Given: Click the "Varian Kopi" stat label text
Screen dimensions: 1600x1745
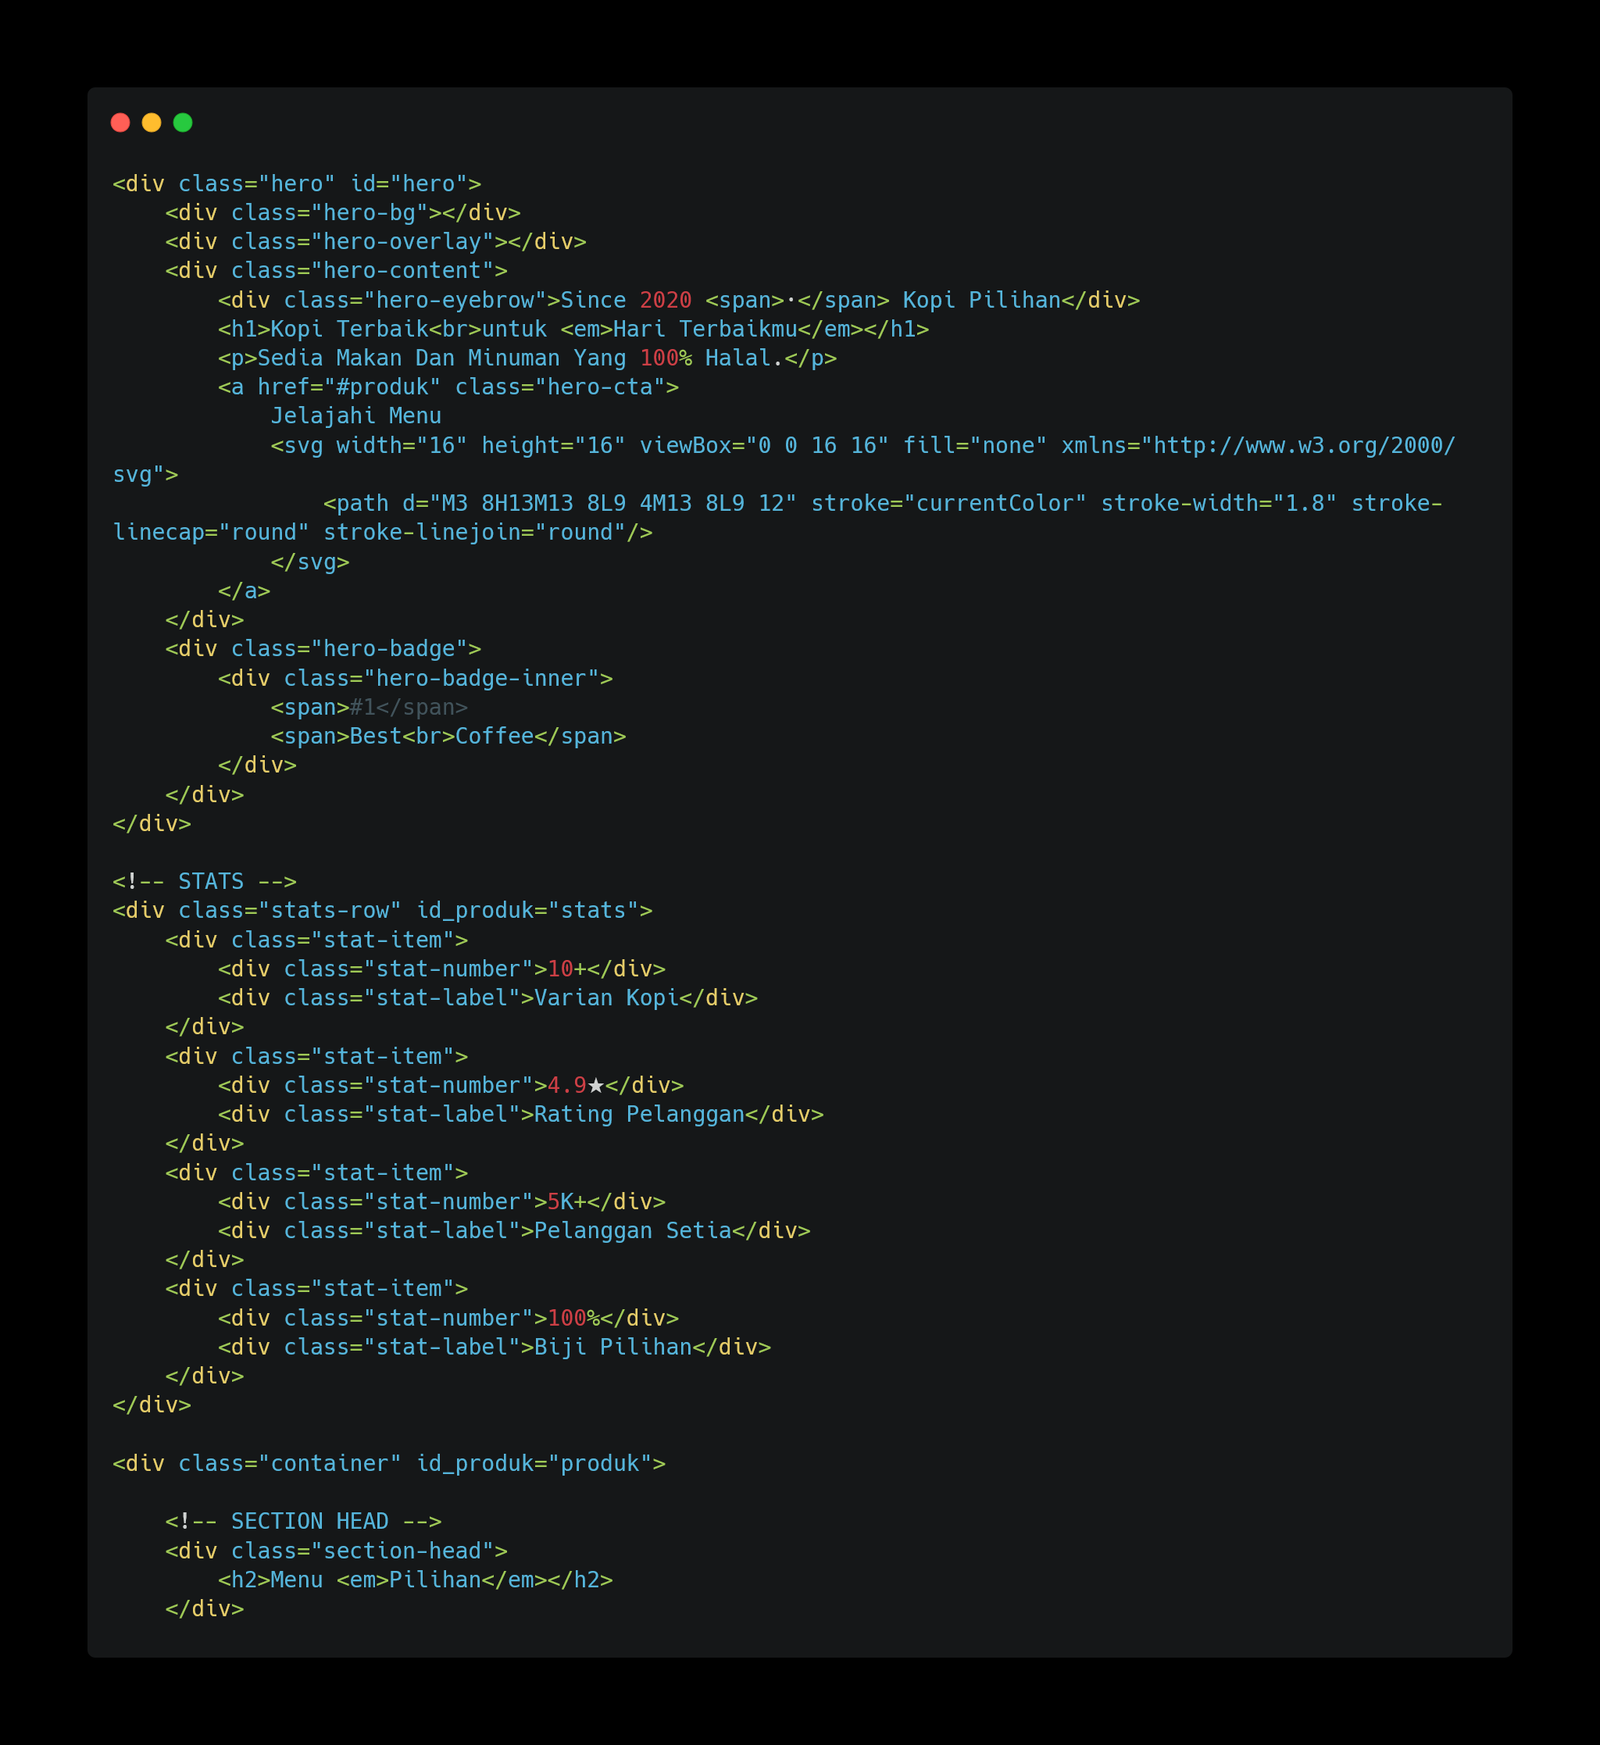Looking at the screenshot, I should pos(606,998).
